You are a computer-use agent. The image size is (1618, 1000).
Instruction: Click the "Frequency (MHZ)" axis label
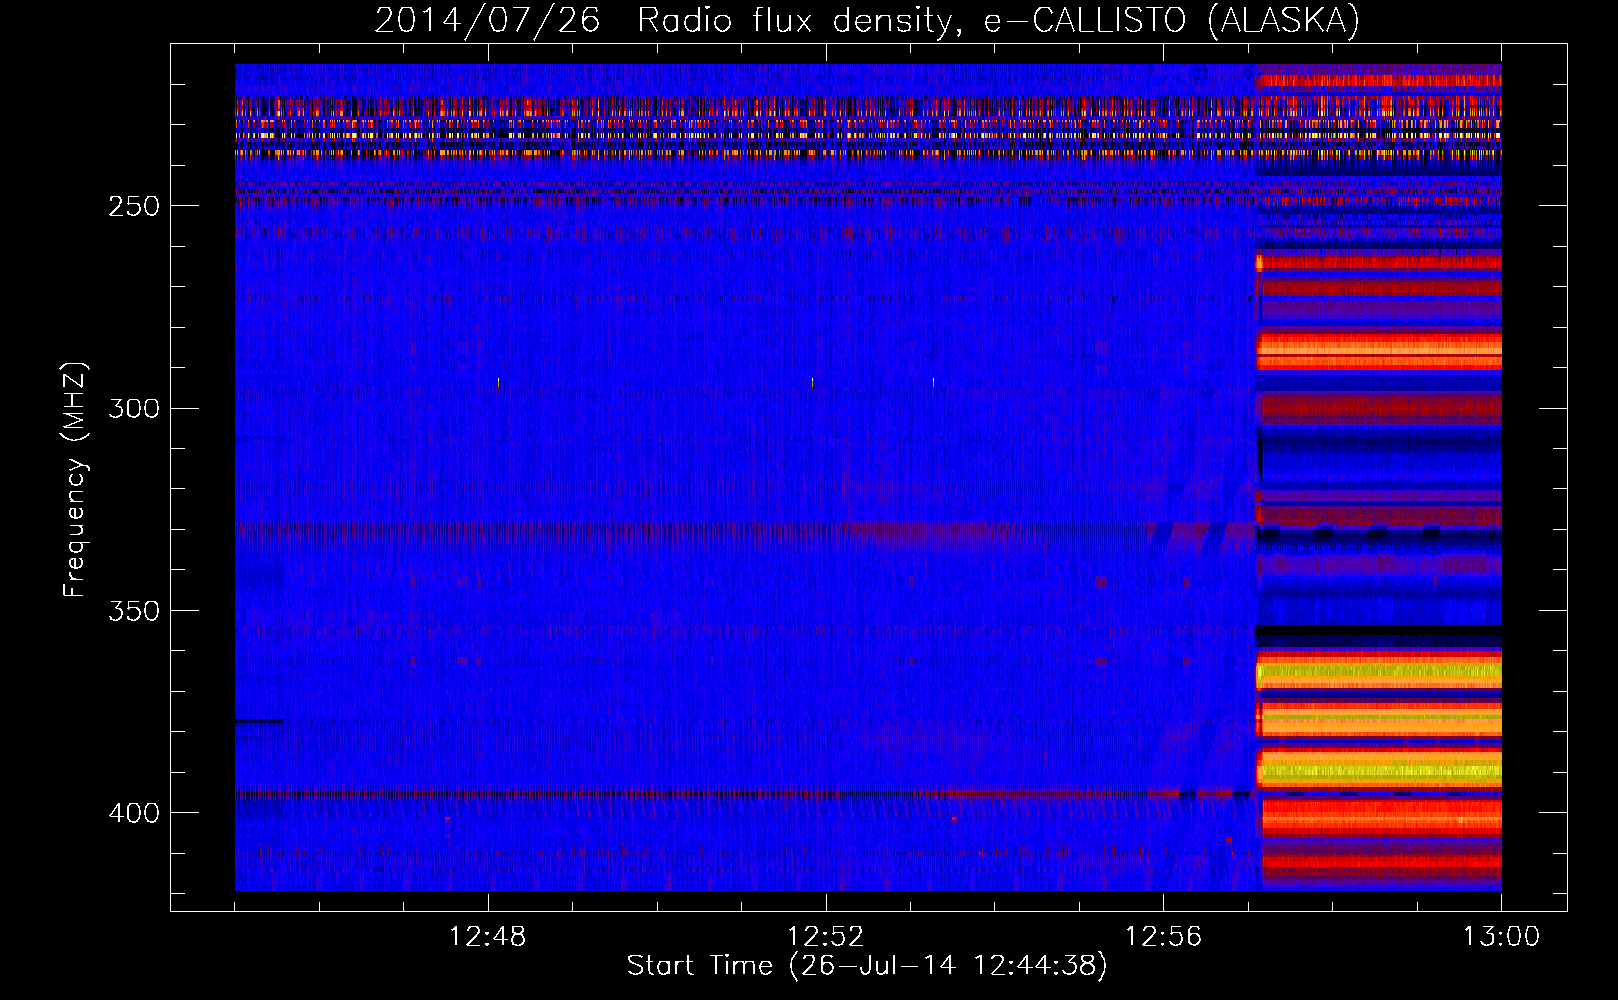(75, 480)
